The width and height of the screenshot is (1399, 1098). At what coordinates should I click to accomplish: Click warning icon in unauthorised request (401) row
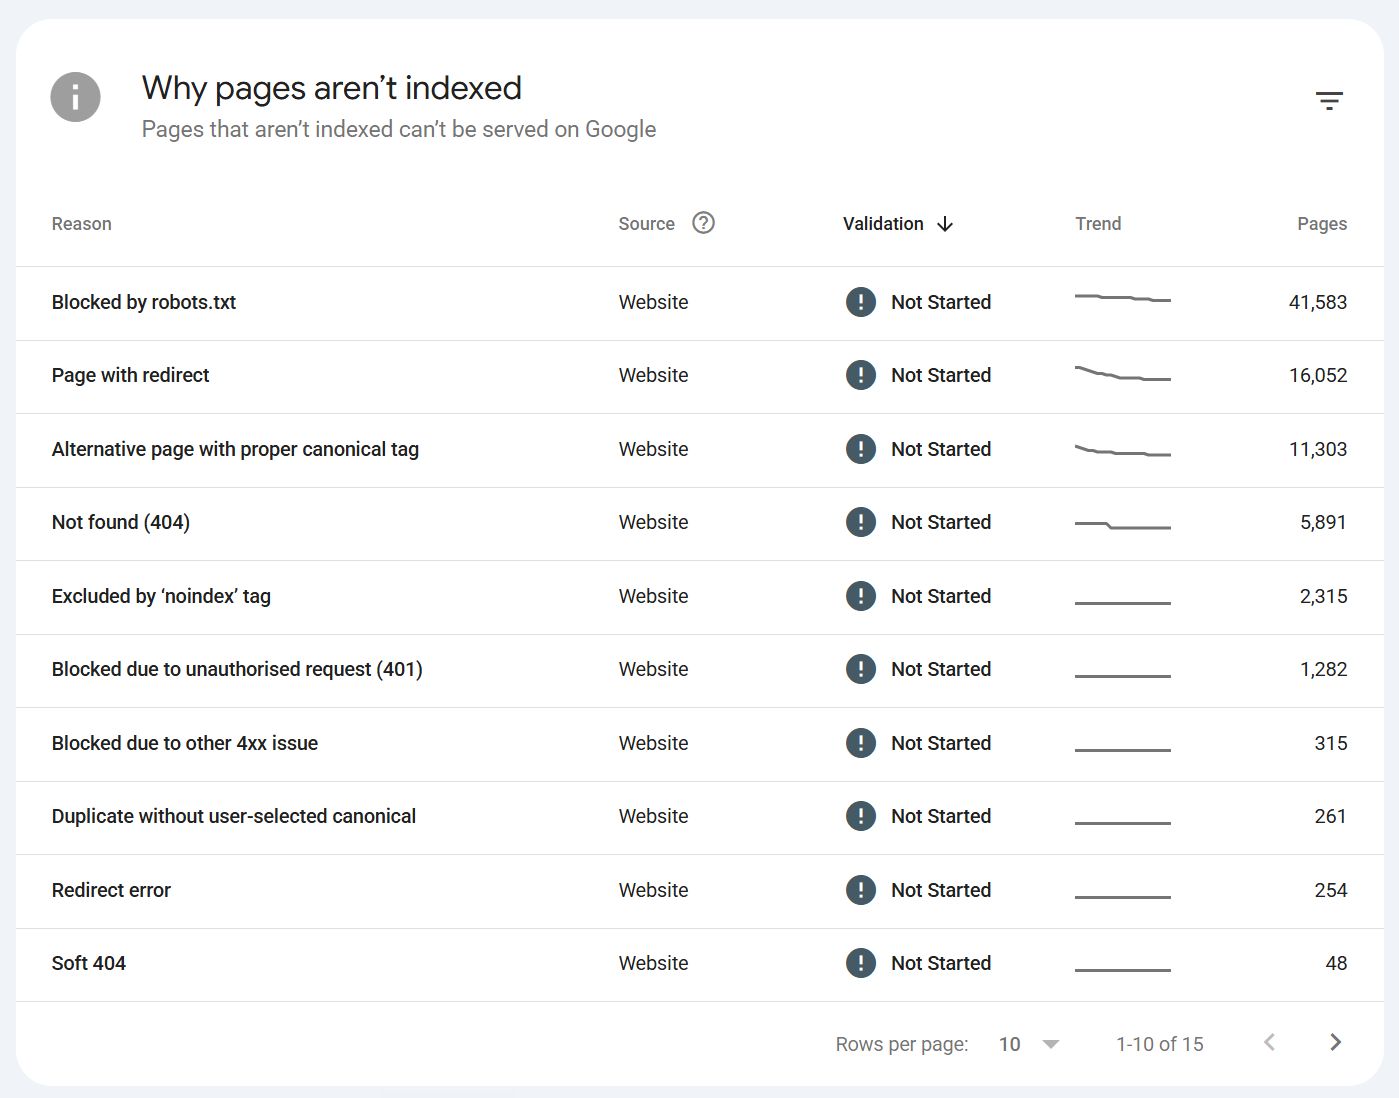pos(861,669)
